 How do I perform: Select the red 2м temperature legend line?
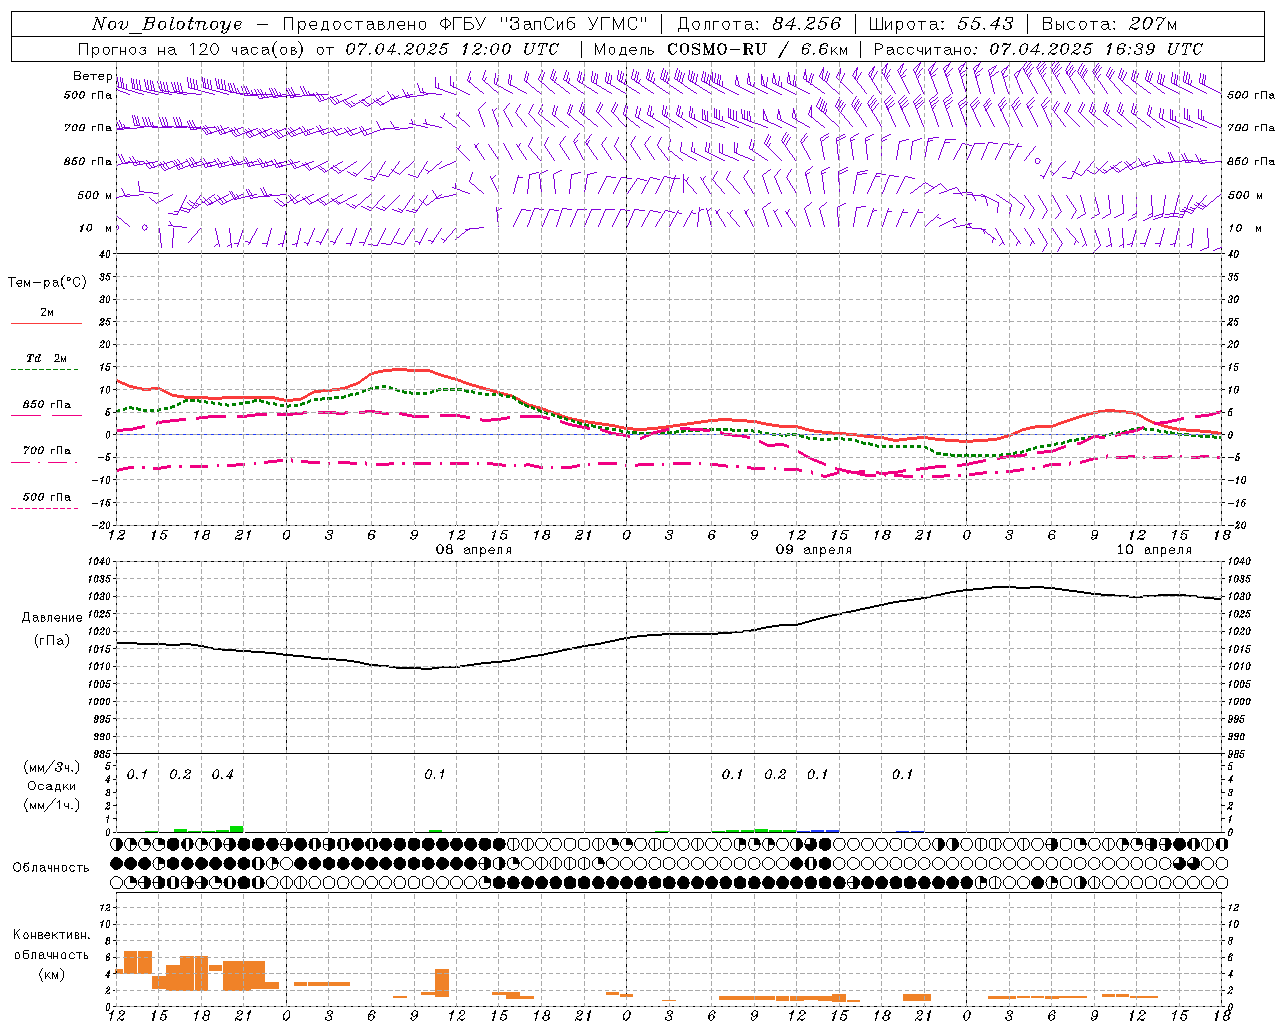(x=46, y=323)
